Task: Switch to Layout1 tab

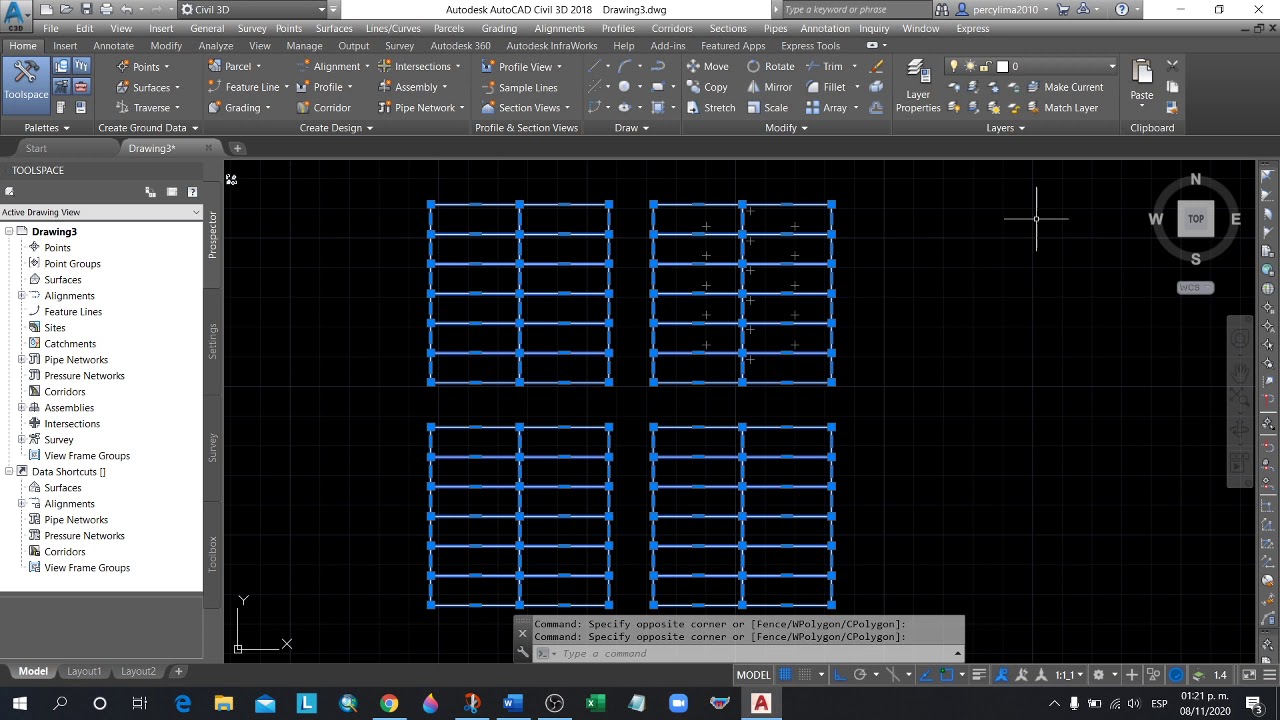Action: [x=84, y=672]
